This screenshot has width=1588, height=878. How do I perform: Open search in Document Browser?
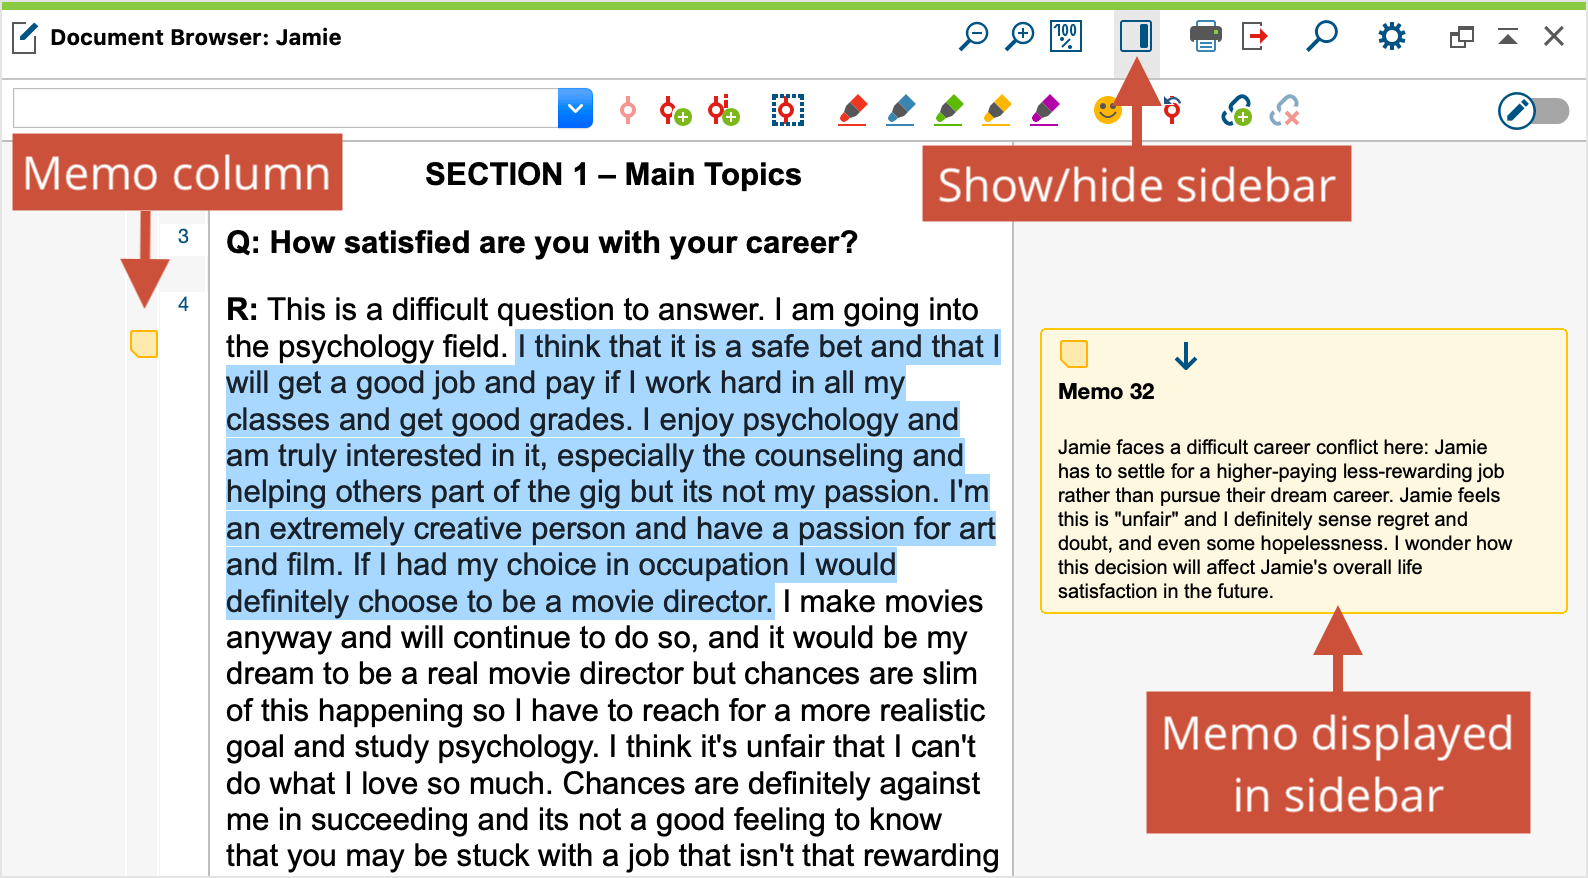1322,37
